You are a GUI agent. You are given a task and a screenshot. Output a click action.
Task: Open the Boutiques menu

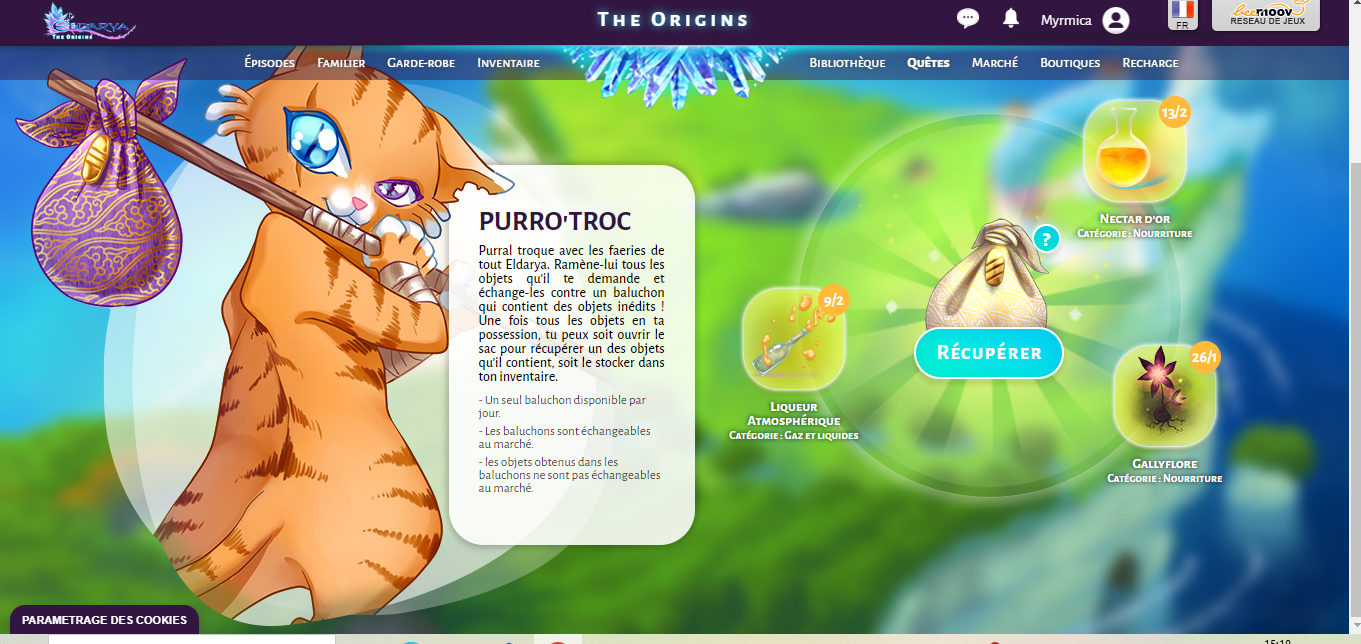point(1070,63)
